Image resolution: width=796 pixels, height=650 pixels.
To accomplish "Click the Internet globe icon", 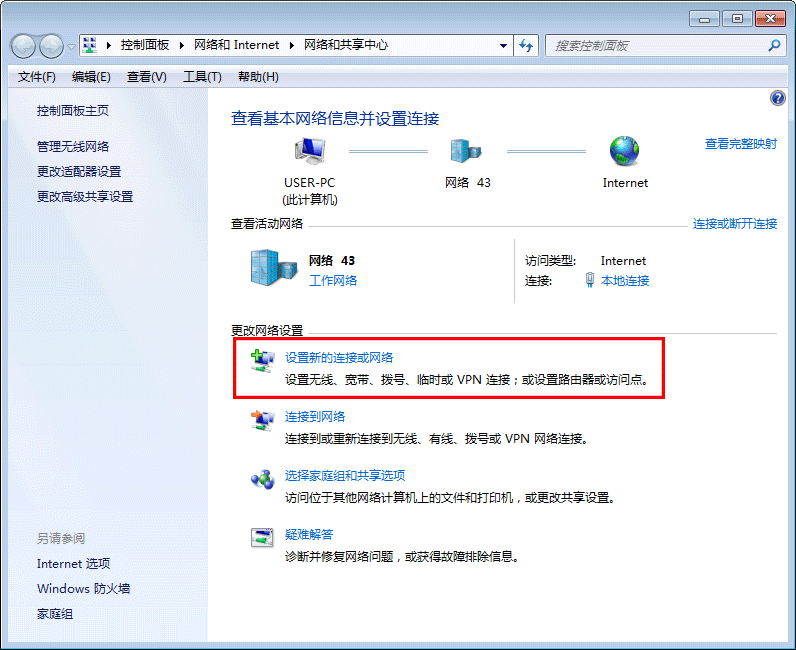I will [625, 152].
